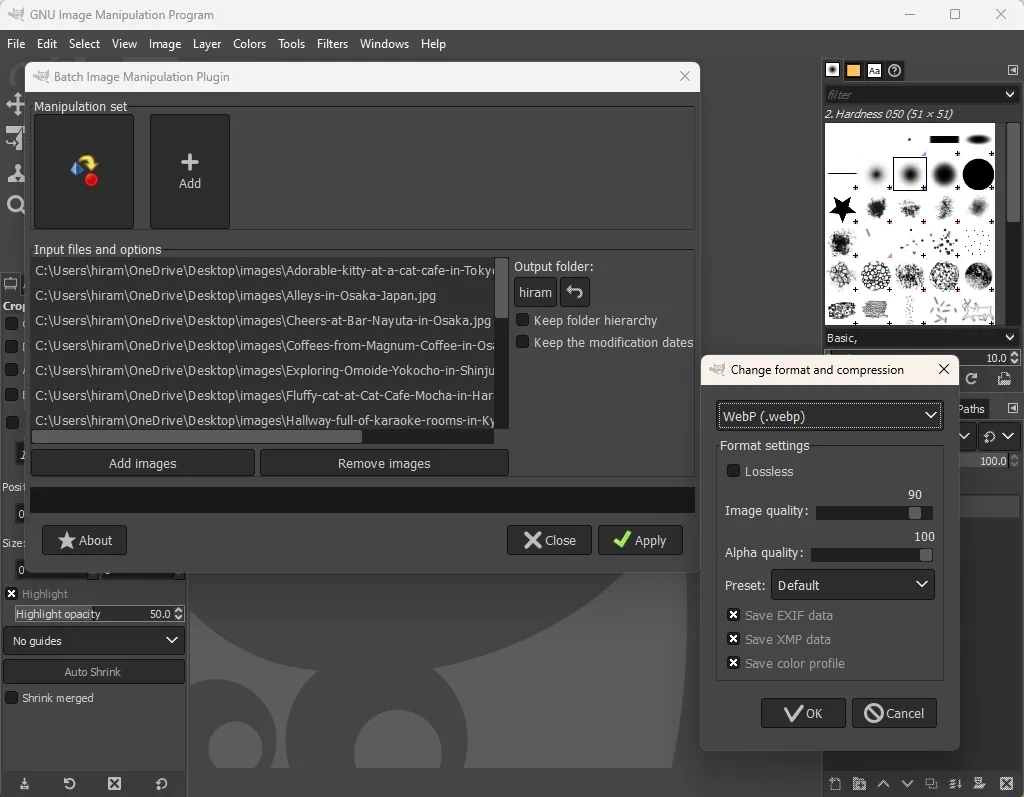Delete layer icon in layers panel
This screenshot has width=1024, height=797.
point(1006,783)
